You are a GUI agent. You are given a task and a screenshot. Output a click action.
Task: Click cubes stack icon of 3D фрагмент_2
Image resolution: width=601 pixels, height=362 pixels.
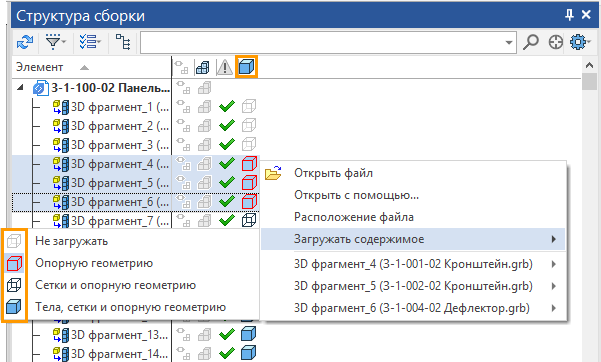click(x=204, y=126)
